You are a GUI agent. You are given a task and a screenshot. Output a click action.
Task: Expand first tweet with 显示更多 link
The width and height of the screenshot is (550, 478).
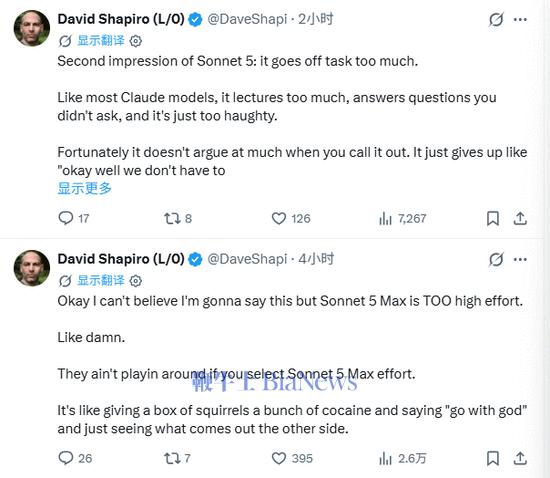pyautogui.click(x=85, y=188)
